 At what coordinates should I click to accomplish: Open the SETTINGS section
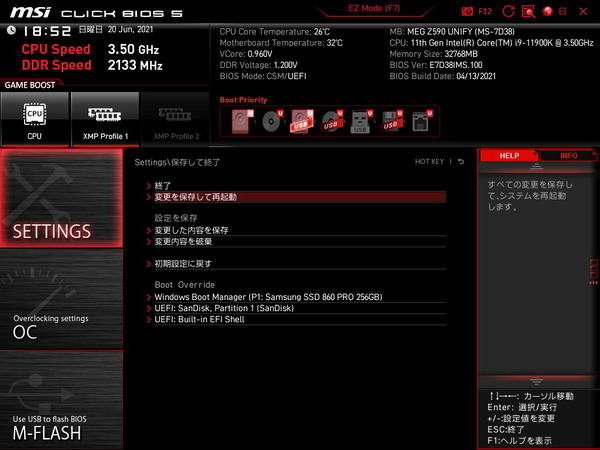tap(62, 198)
